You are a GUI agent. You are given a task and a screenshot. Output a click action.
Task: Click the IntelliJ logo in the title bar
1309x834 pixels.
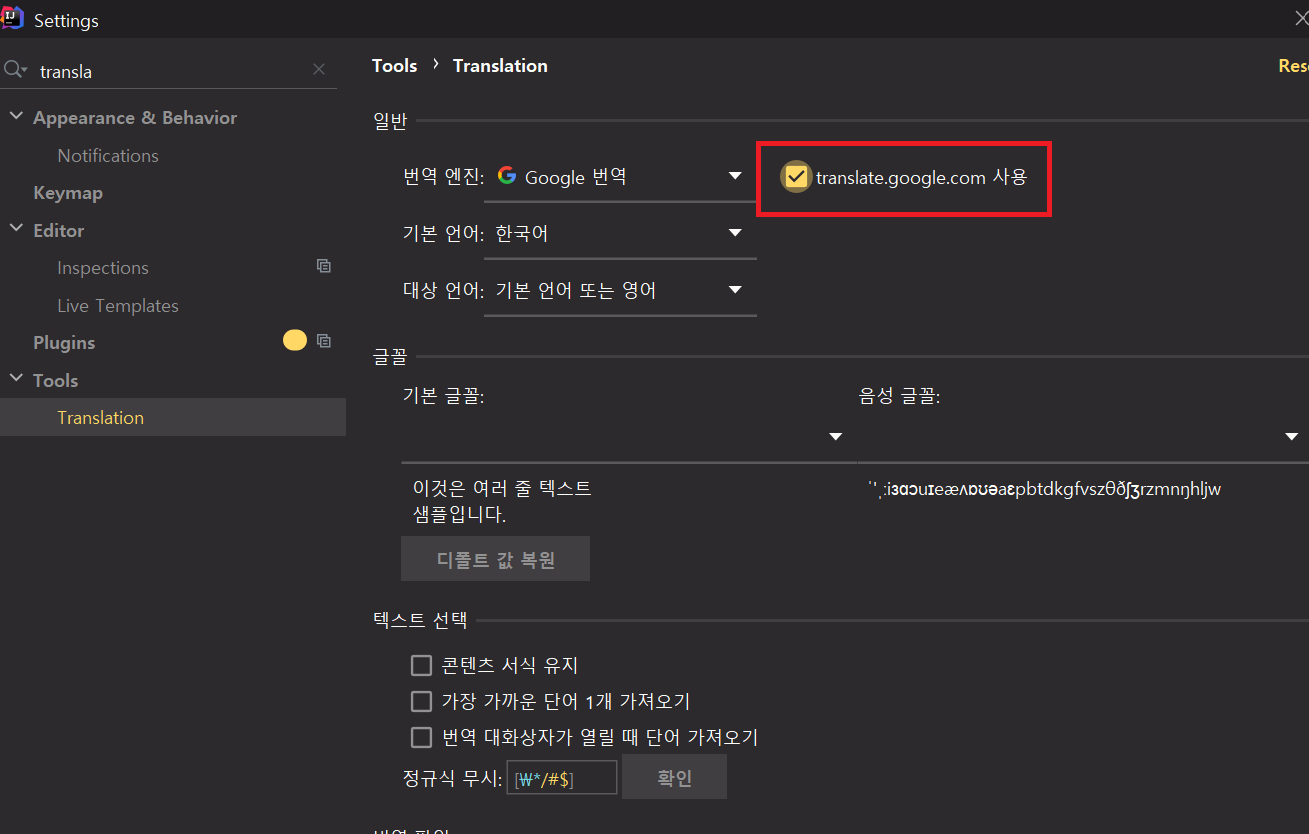(12, 19)
